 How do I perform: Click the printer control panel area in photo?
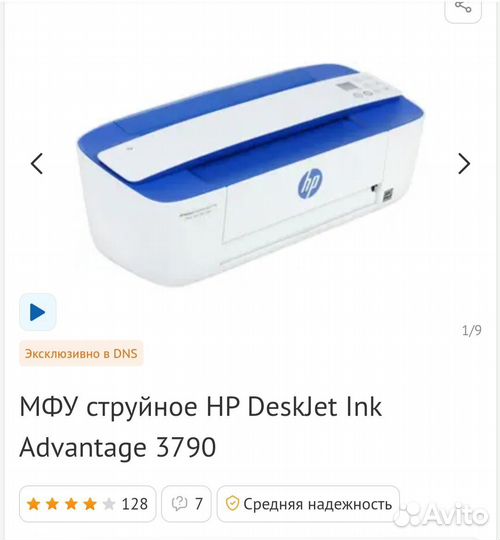click(365, 87)
